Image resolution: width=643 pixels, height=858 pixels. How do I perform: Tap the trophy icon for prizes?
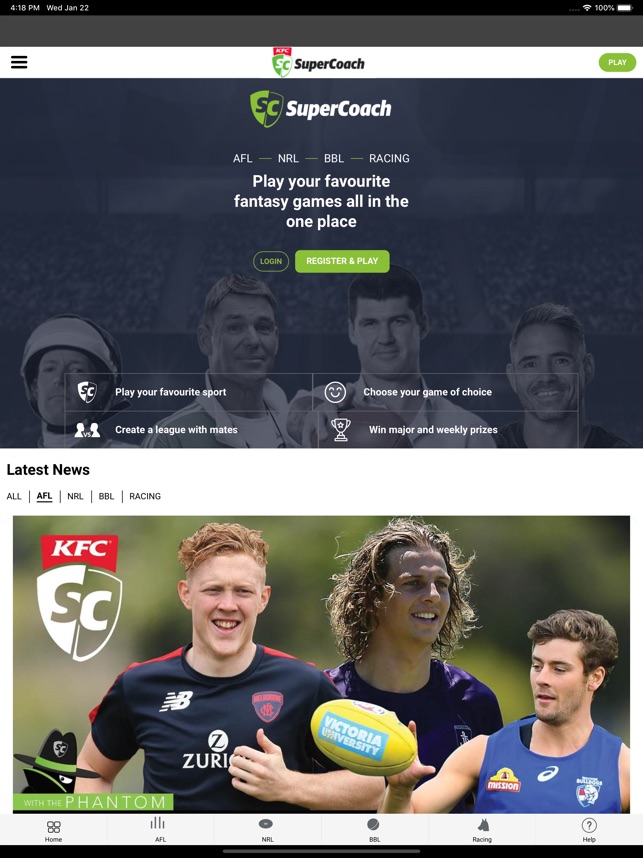click(x=340, y=430)
